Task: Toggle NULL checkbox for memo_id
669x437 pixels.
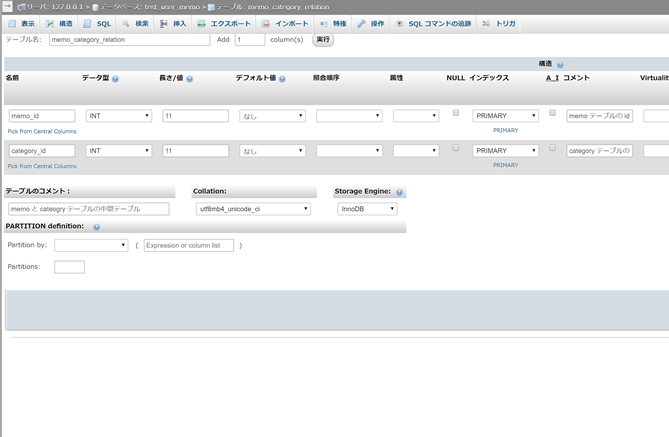Action: (456, 113)
